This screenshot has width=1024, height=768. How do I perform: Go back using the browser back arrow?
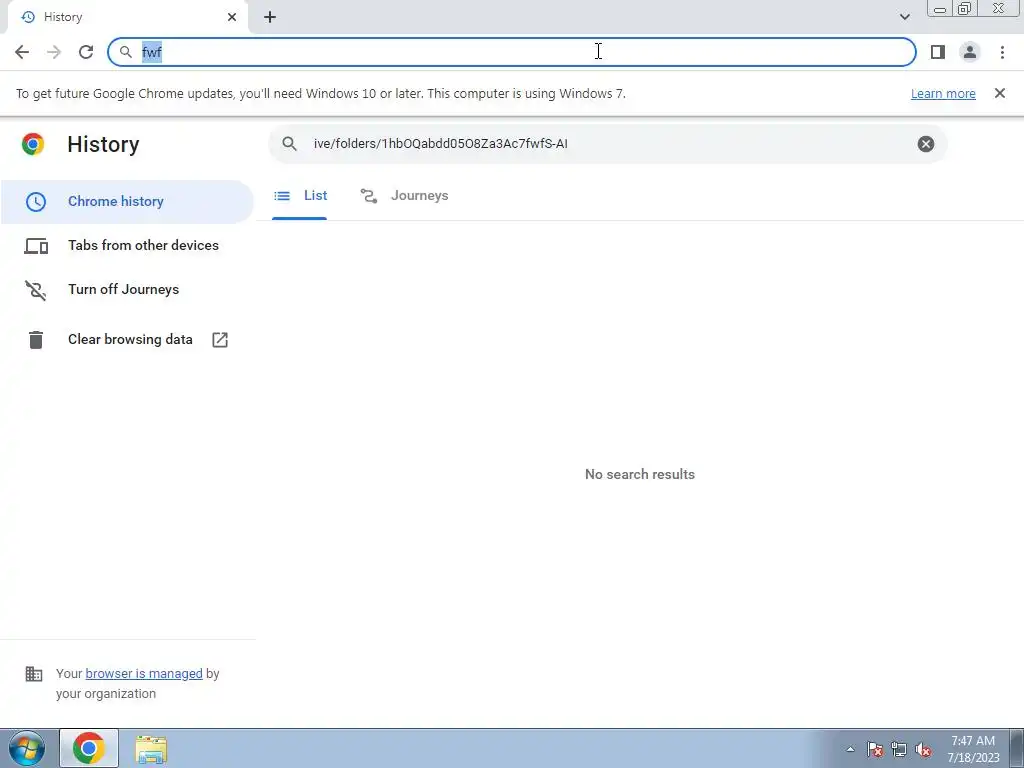coord(22,52)
